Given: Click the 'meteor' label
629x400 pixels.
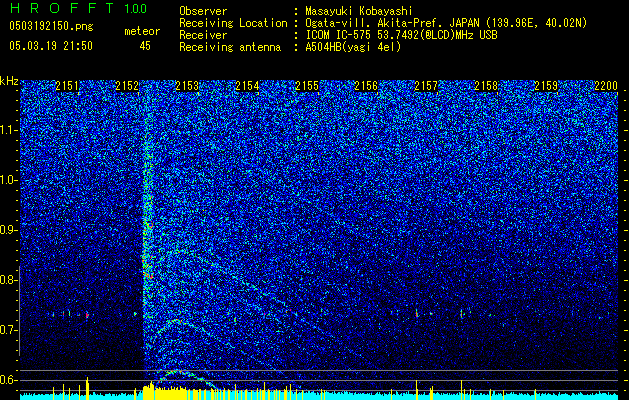Looking at the screenshot, I should 142,31.
